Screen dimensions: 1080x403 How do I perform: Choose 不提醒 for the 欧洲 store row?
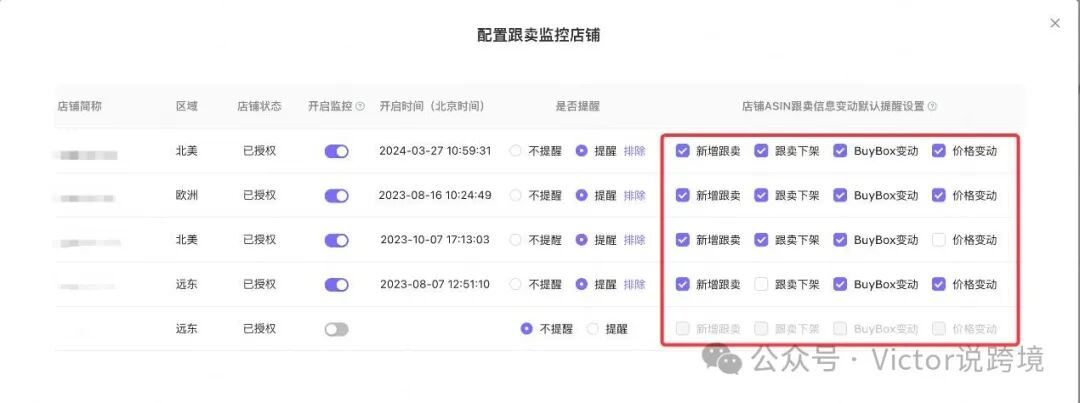click(515, 196)
